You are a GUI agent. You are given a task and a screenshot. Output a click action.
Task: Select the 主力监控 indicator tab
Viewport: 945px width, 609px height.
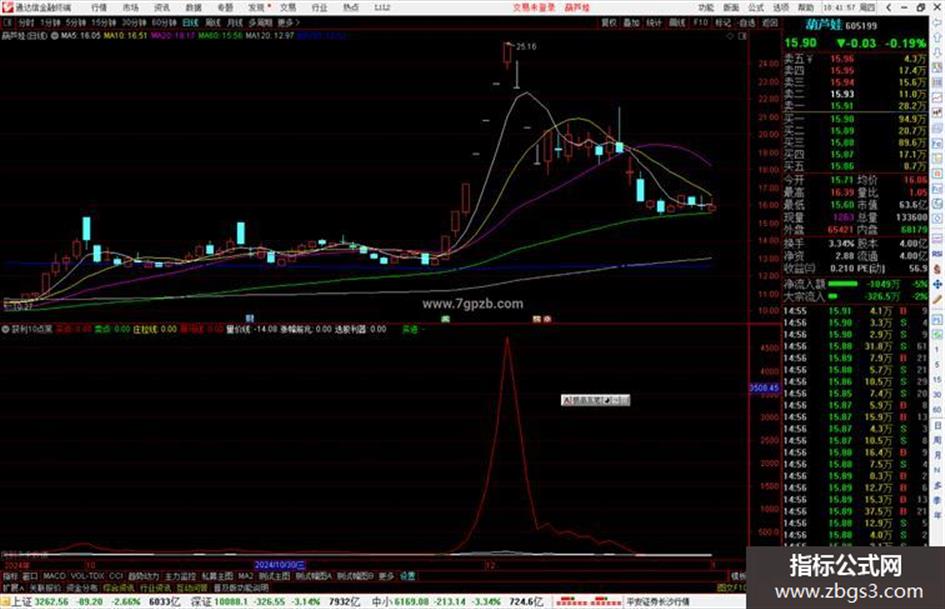[180, 576]
